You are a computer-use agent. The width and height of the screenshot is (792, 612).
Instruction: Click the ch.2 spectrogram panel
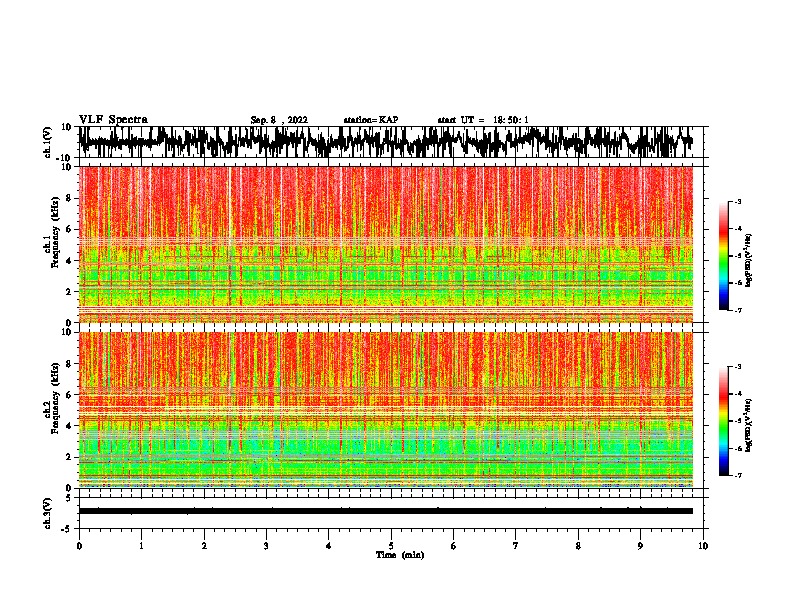pyautogui.click(x=386, y=410)
